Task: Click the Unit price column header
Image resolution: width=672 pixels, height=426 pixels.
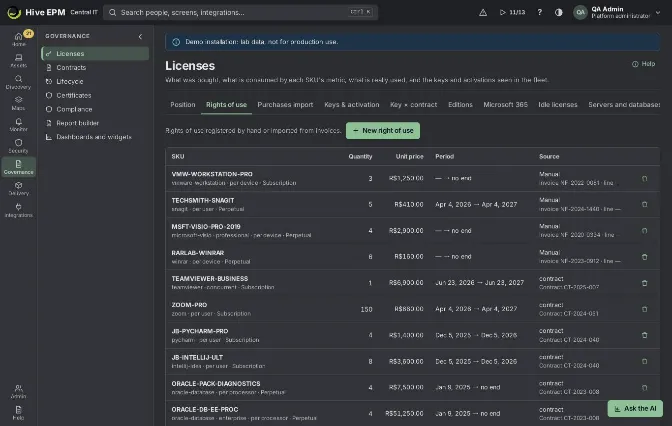Action: (x=409, y=156)
